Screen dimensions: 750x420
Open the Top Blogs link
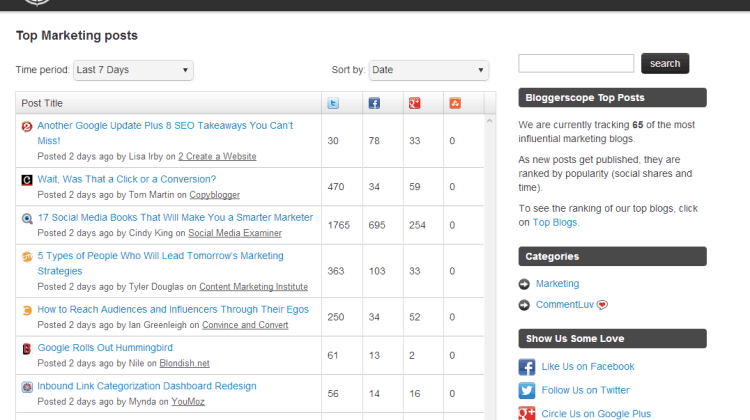tap(555, 222)
